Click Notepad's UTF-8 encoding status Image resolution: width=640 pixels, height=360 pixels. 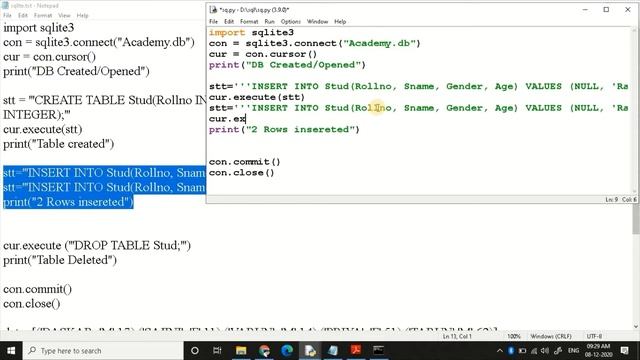pos(594,336)
